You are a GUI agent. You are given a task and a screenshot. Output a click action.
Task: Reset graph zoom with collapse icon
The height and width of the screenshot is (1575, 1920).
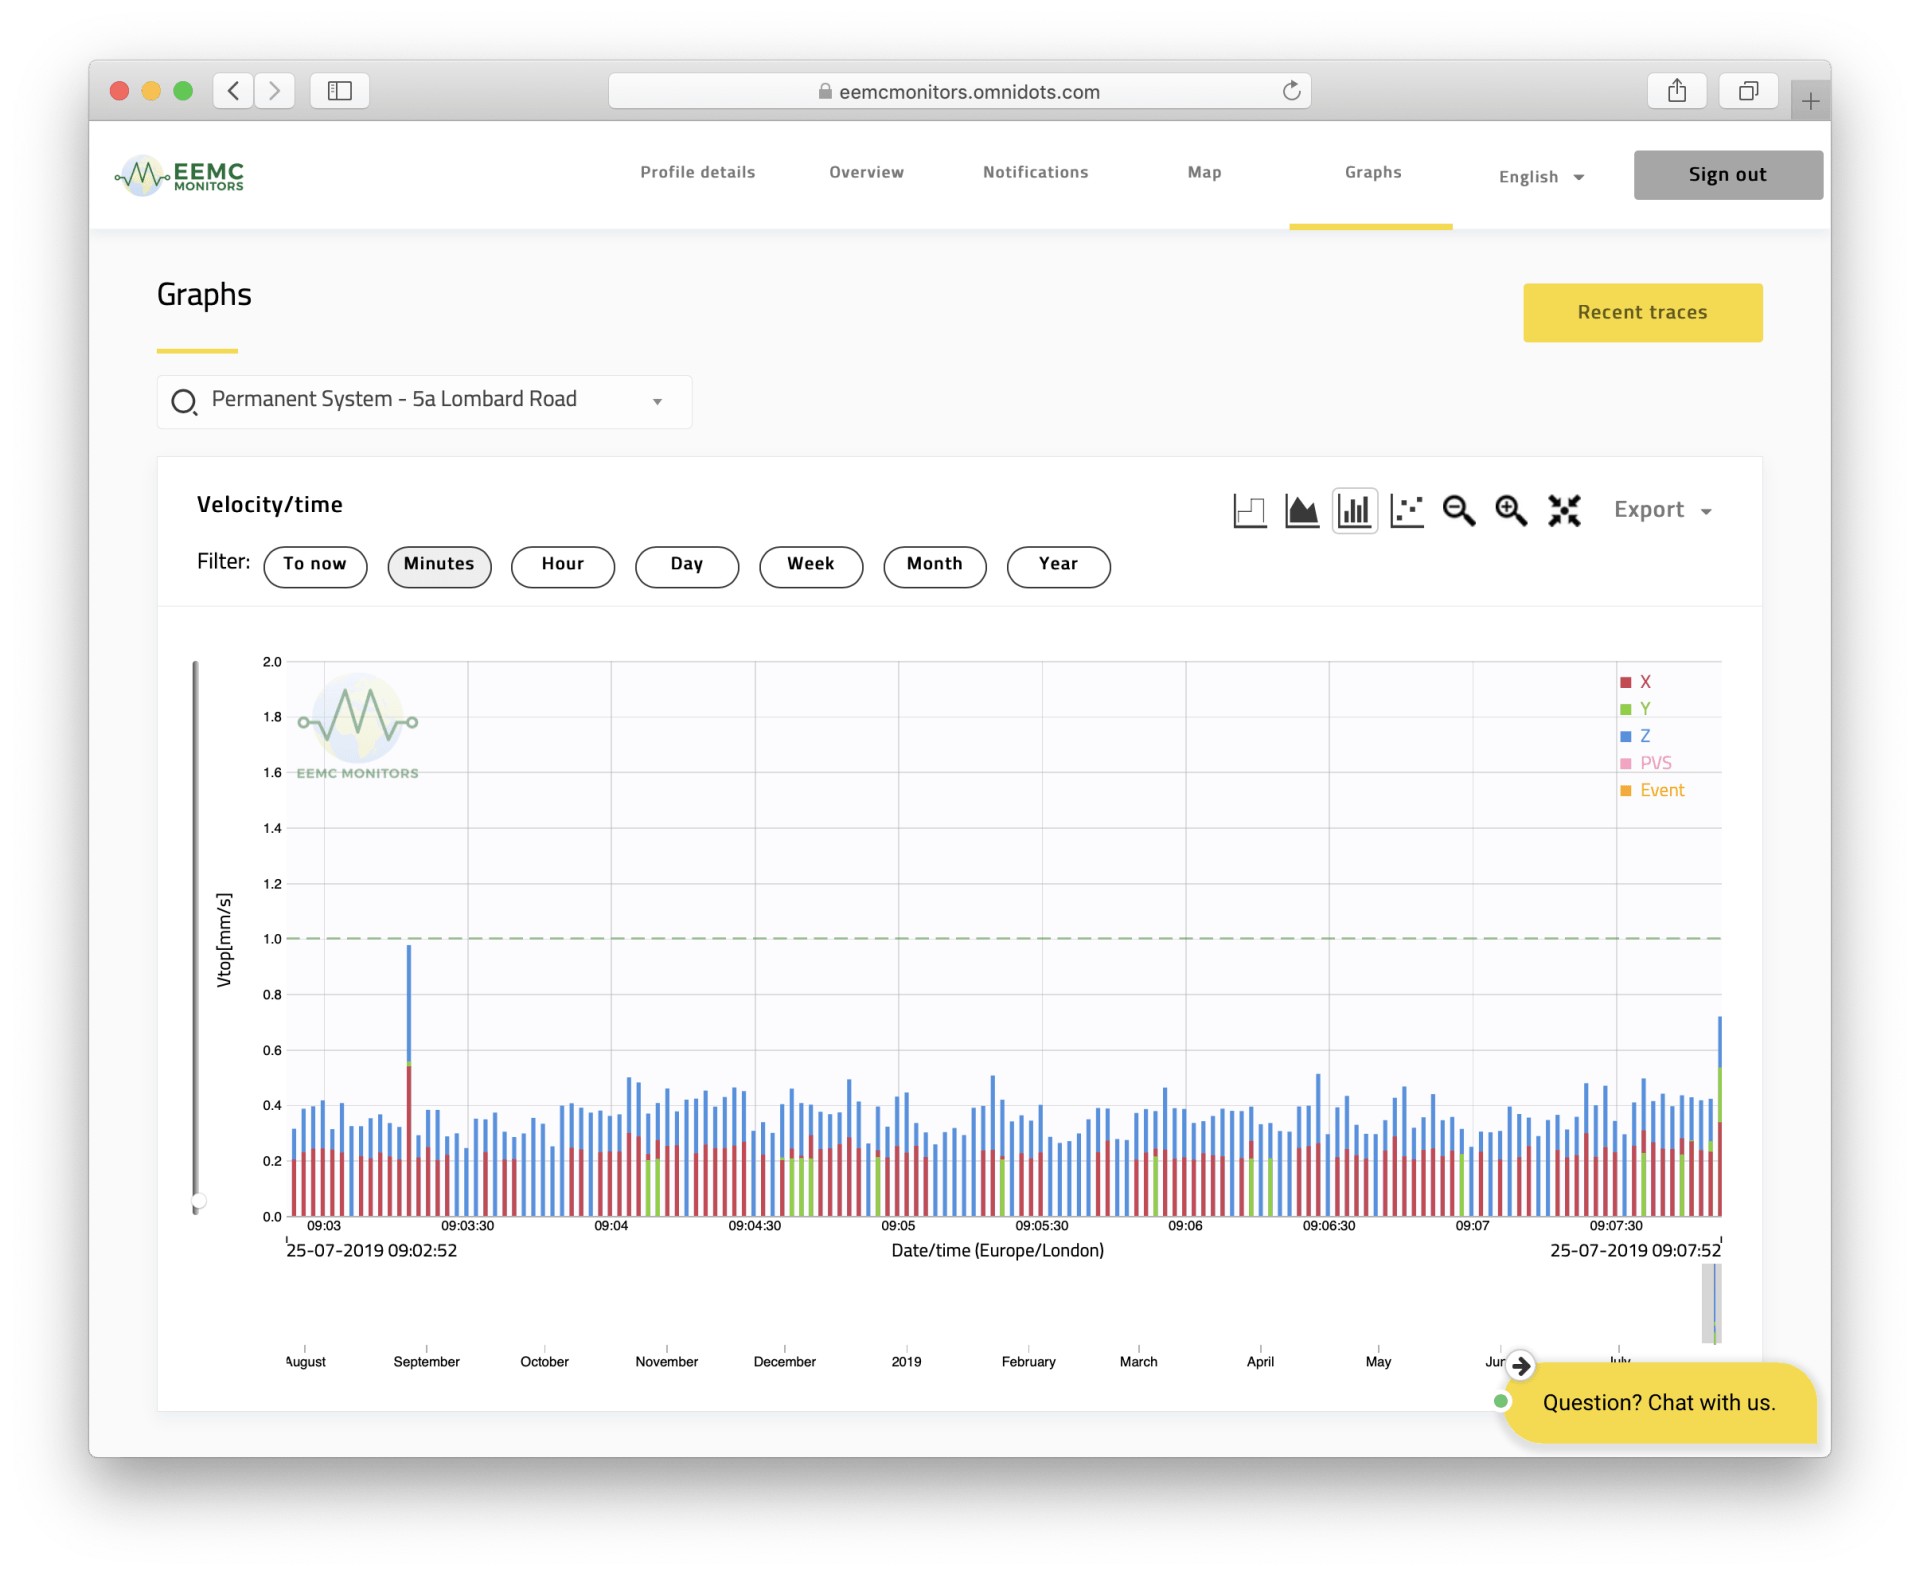pyautogui.click(x=1564, y=511)
